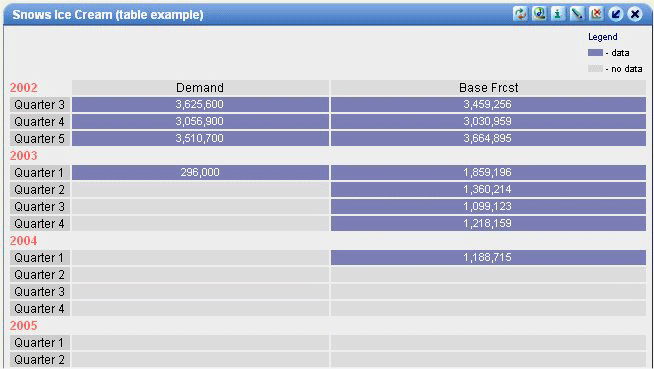Click the red X delete content icon

pos(596,14)
